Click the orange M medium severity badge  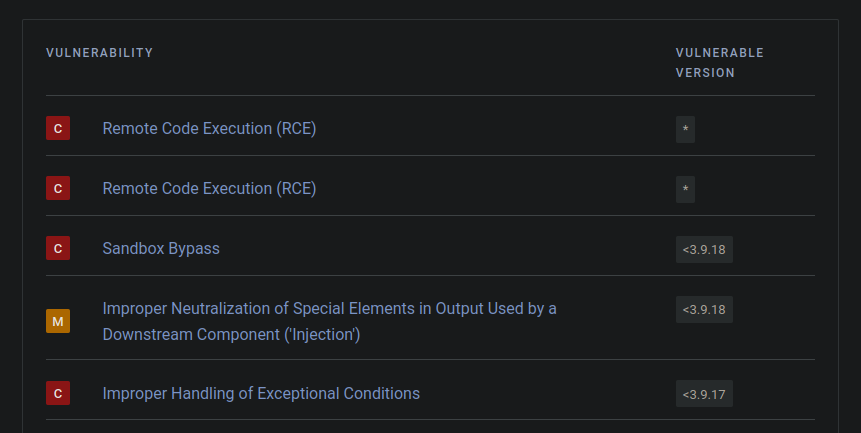coord(58,321)
